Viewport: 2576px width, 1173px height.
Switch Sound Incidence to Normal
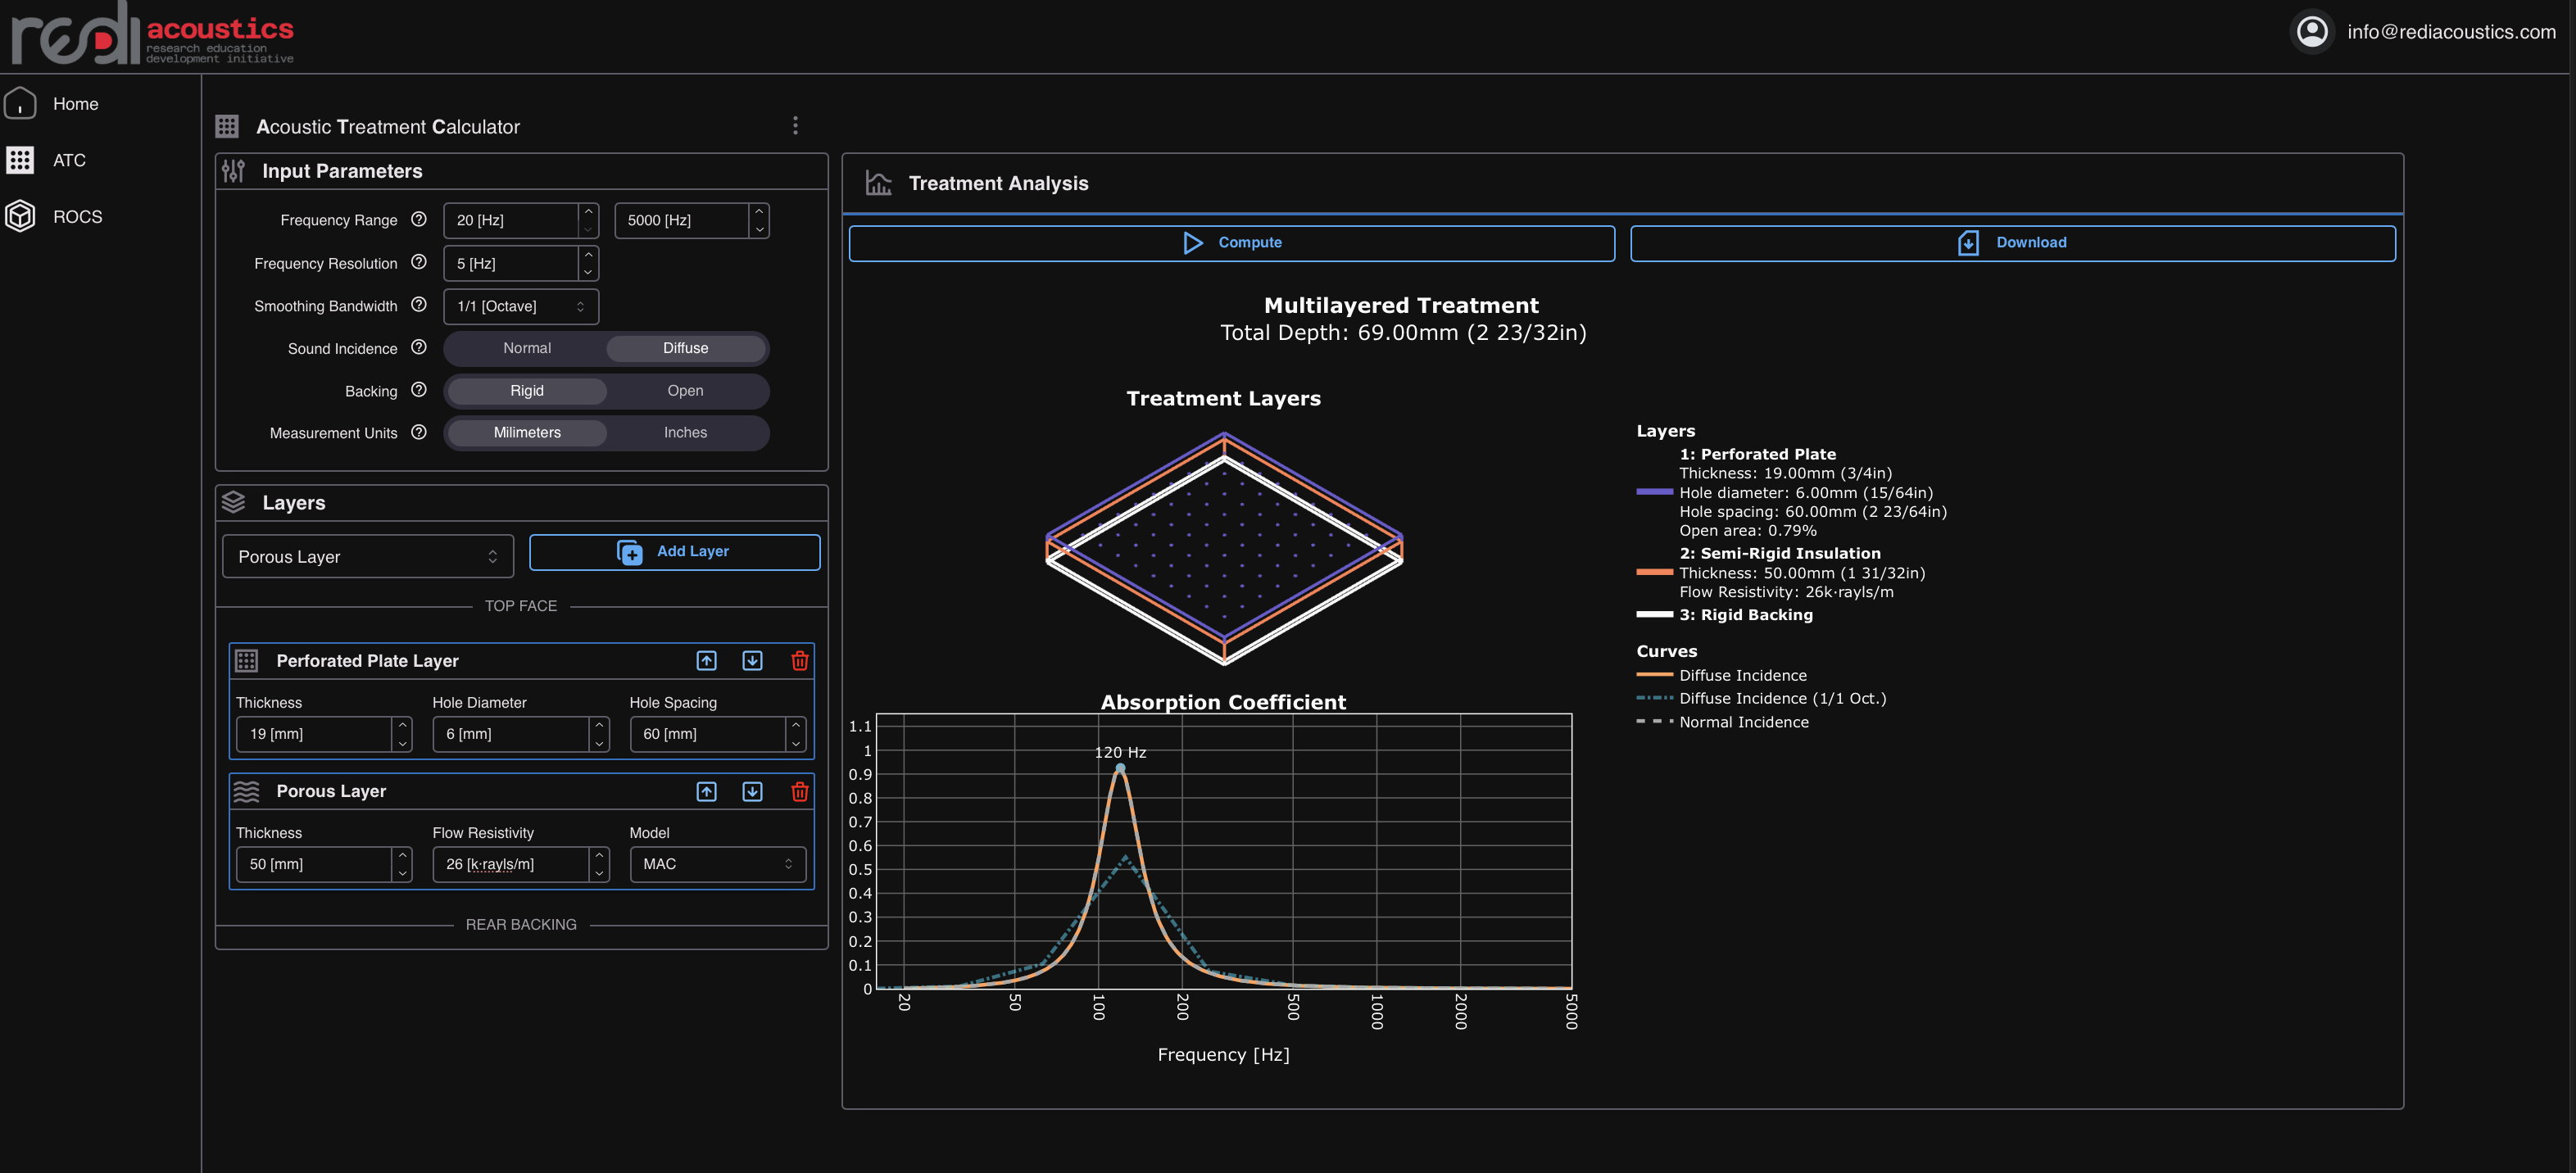click(x=526, y=348)
